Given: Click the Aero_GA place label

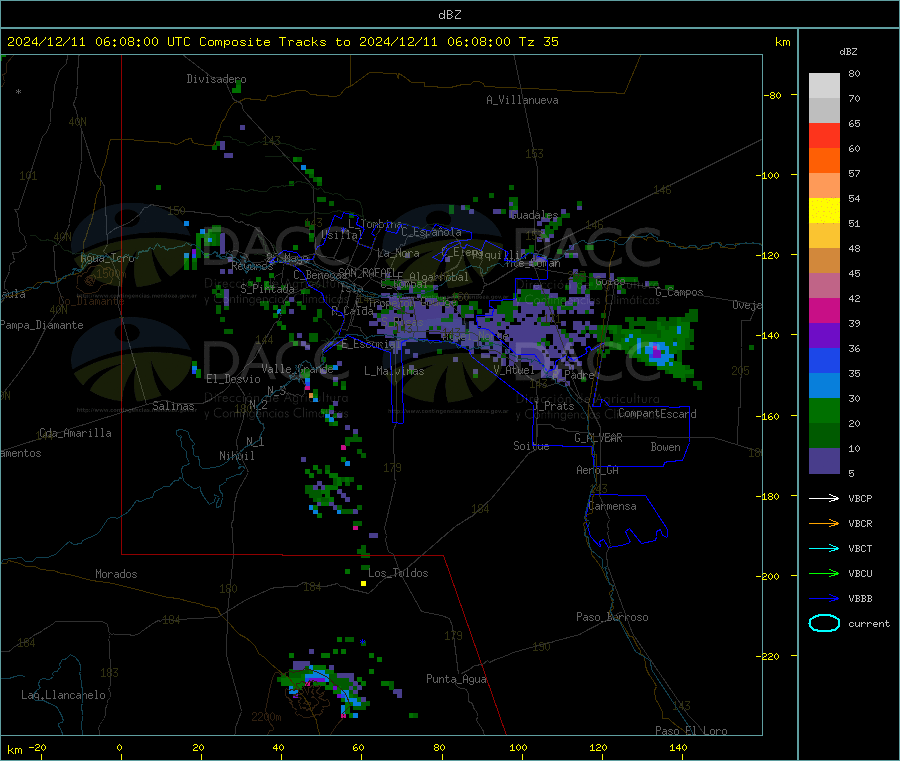Looking at the screenshot, I should click(598, 470).
